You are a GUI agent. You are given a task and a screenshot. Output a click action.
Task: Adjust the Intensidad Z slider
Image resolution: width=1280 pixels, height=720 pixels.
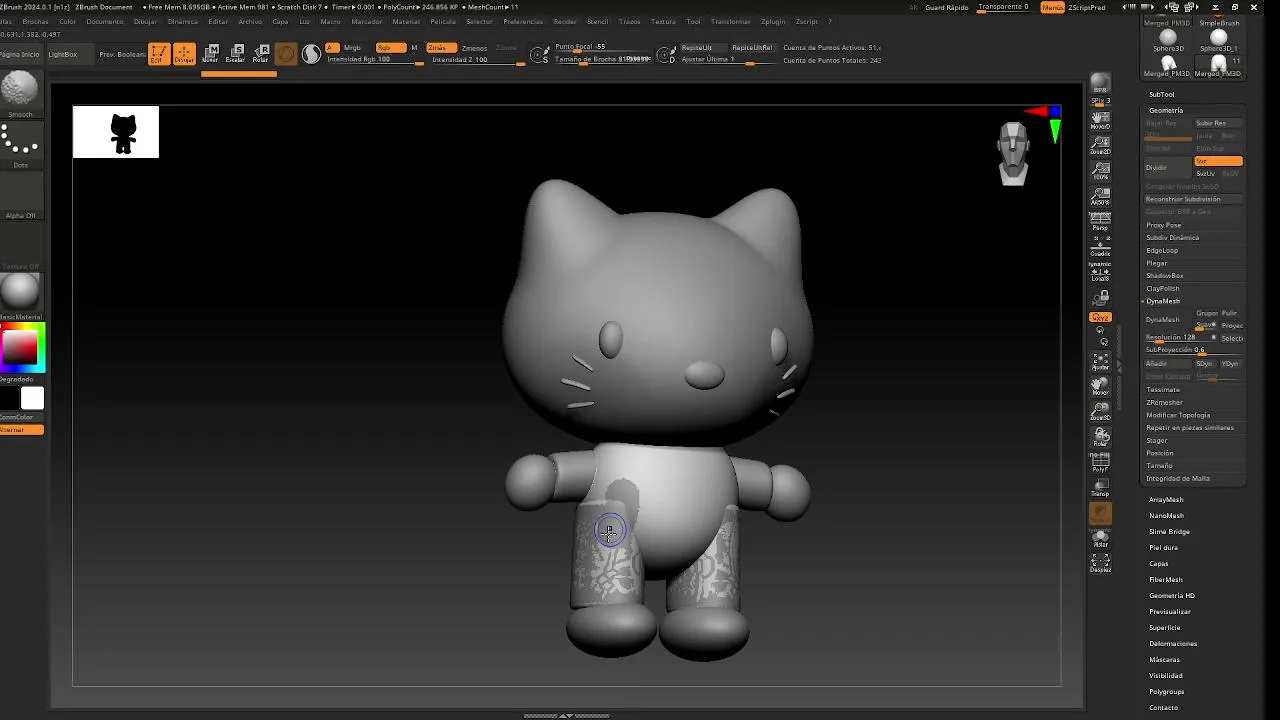pyautogui.click(x=478, y=60)
